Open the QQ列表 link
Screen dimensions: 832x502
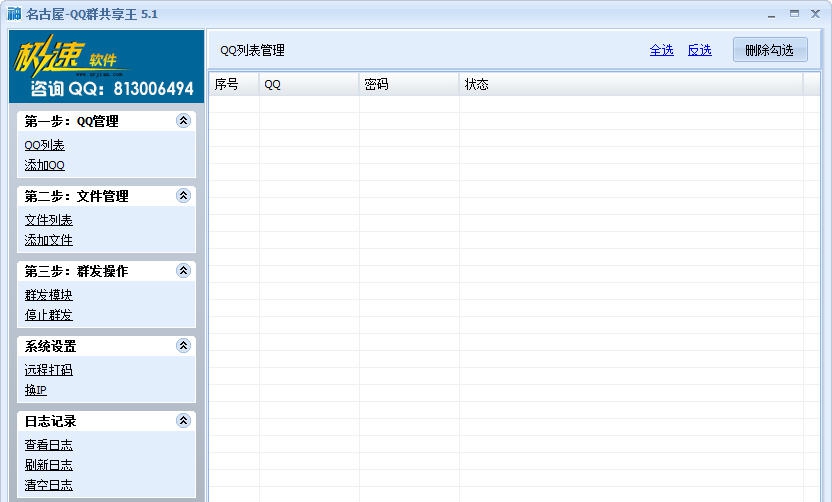[x=45, y=145]
